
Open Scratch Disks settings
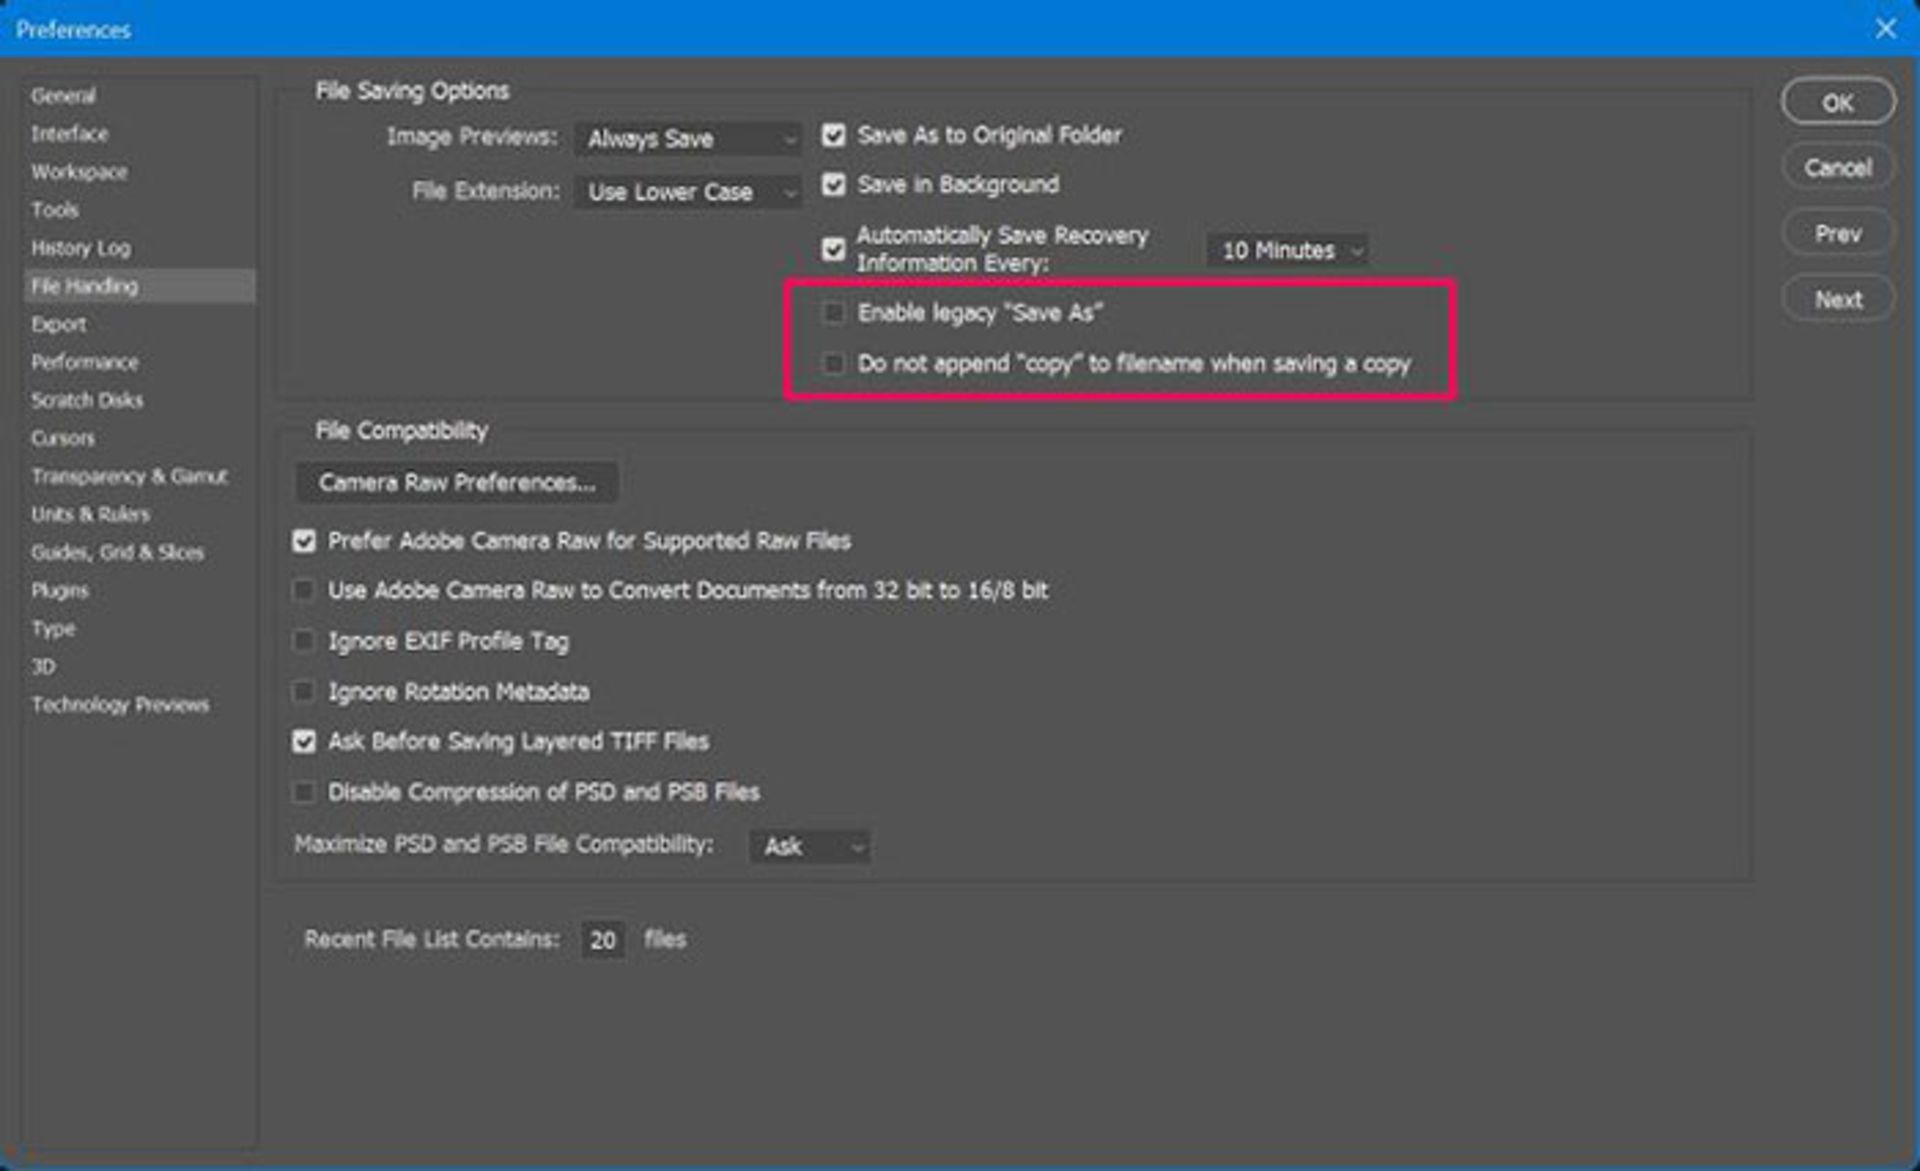[x=87, y=400]
